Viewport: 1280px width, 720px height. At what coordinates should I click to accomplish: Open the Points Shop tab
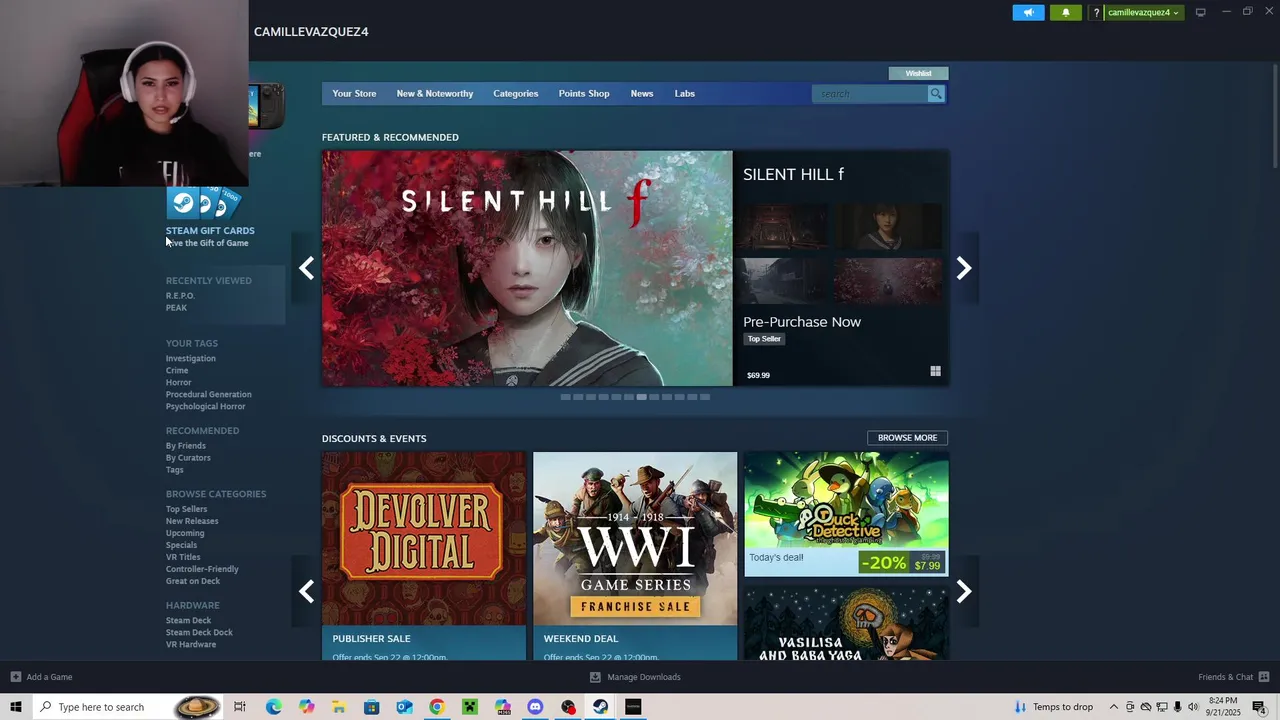pyautogui.click(x=584, y=94)
